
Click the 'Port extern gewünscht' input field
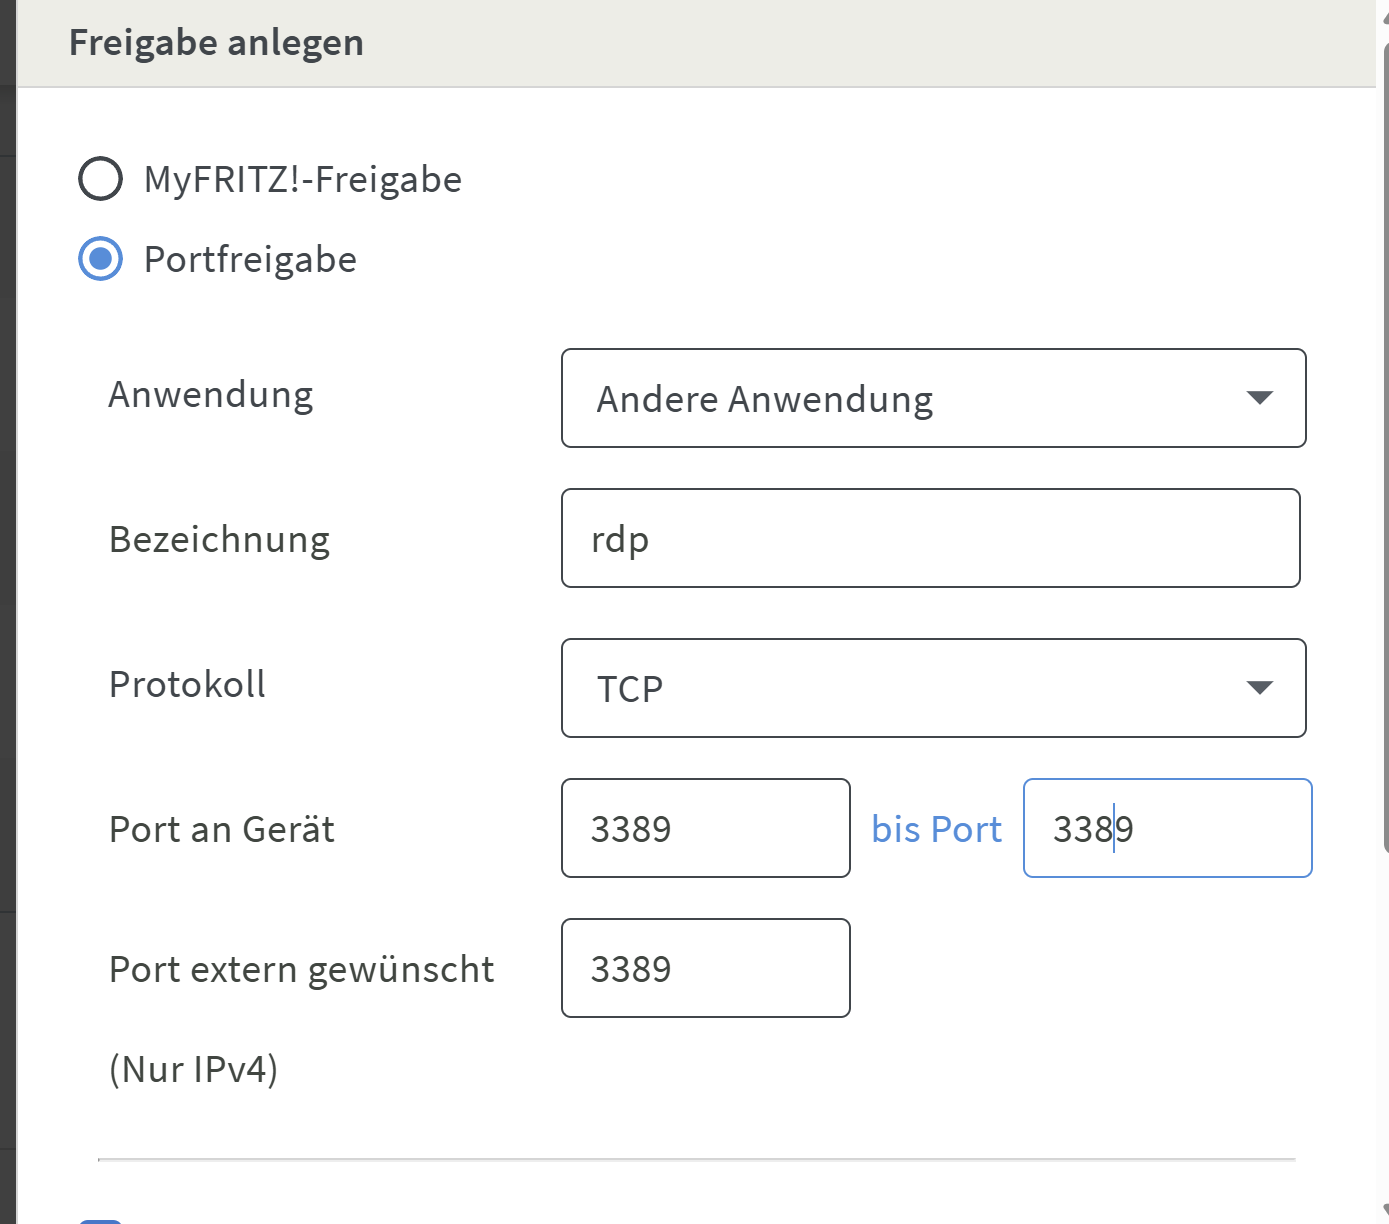(705, 968)
